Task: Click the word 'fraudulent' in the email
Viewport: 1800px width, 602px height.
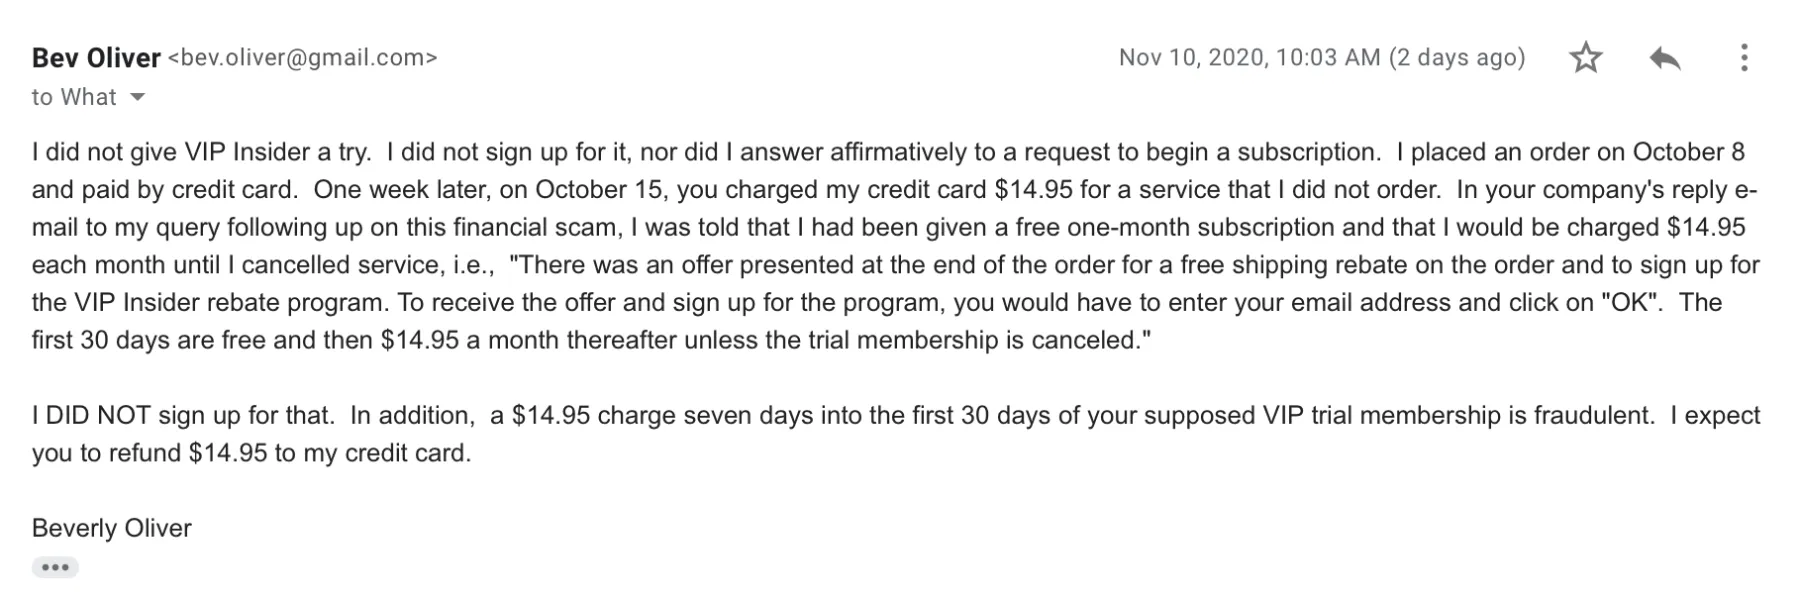Action: [x=1591, y=415]
